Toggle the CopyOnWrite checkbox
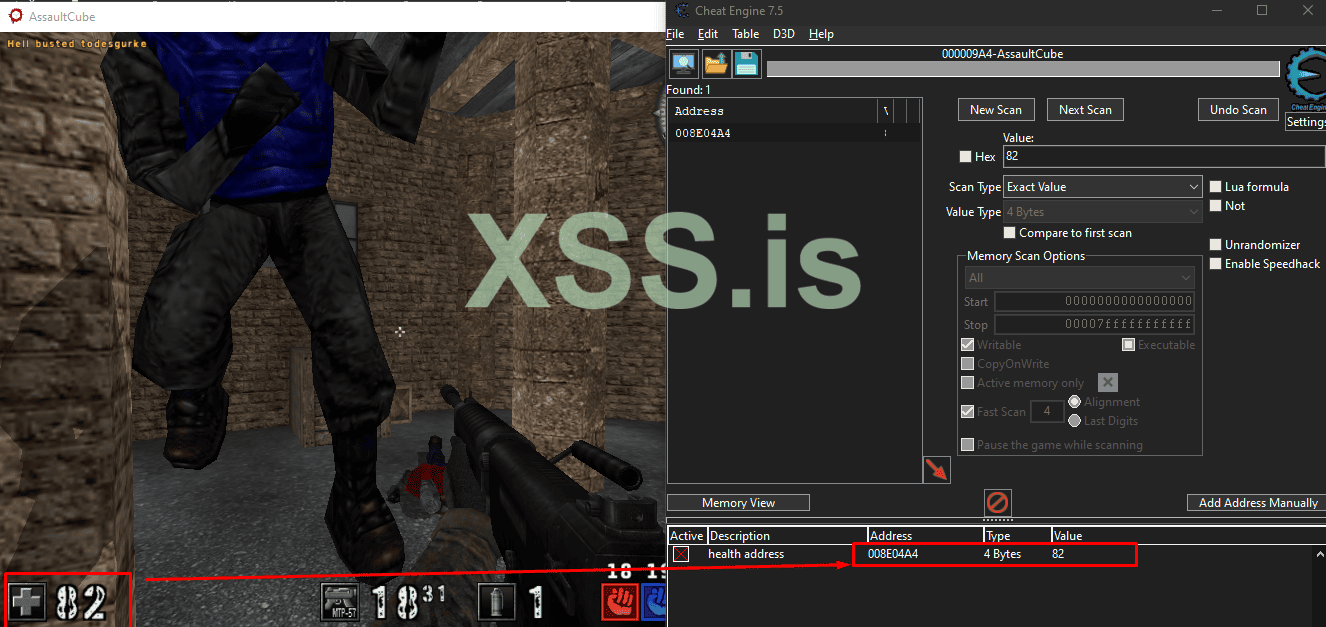The height and width of the screenshot is (627, 1326). pos(967,364)
